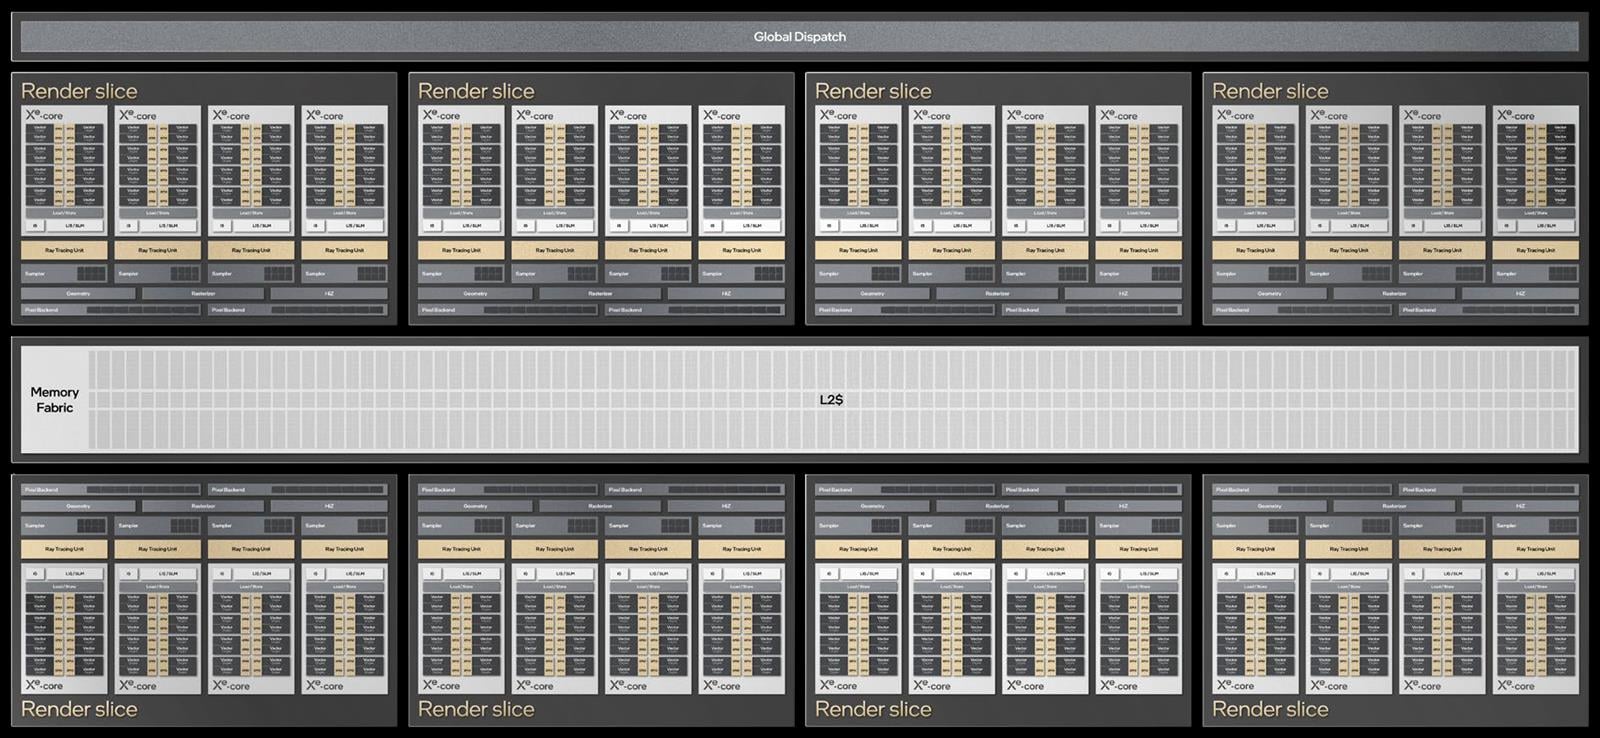
Task: Click the Global Dispatch bar
Action: pyautogui.click(x=799, y=37)
